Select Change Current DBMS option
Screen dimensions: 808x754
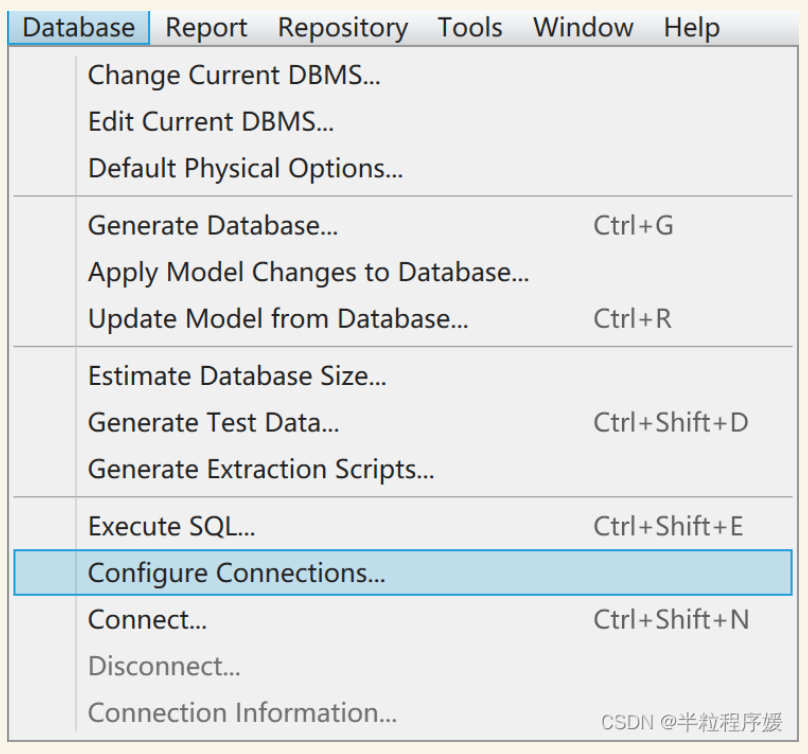point(234,75)
